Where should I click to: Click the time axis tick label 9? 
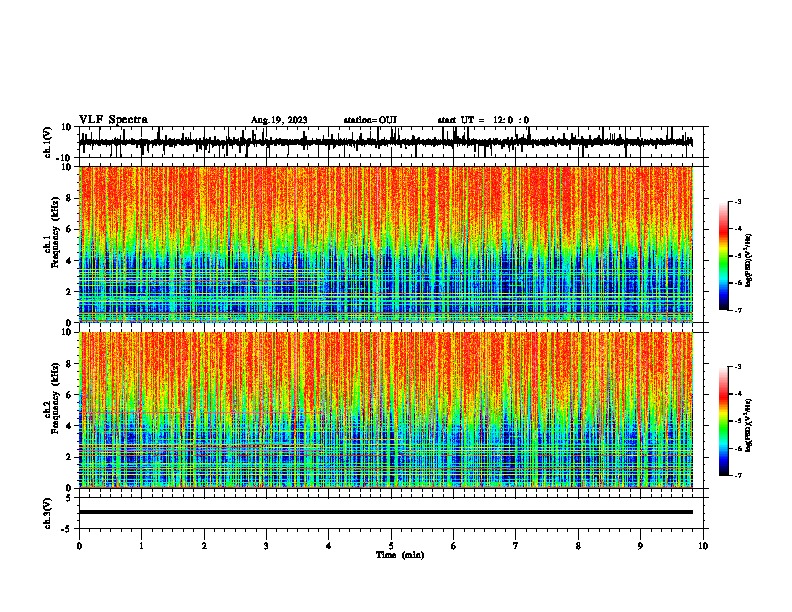[640, 546]
